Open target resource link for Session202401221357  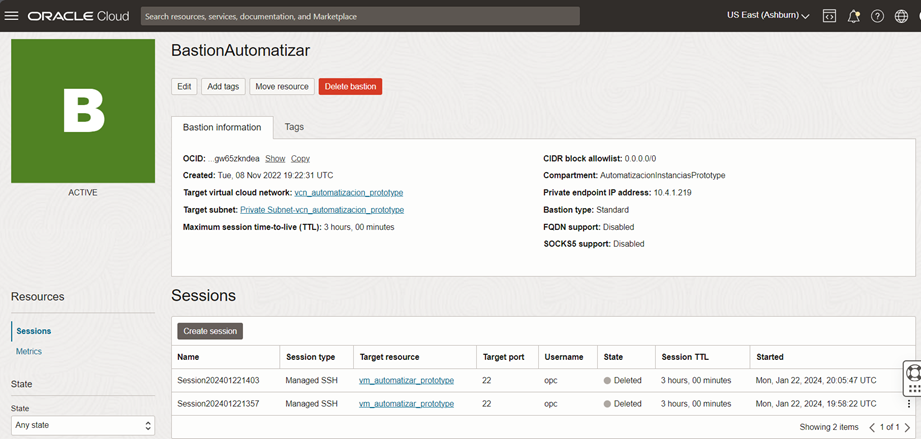(x=406, y=404)
